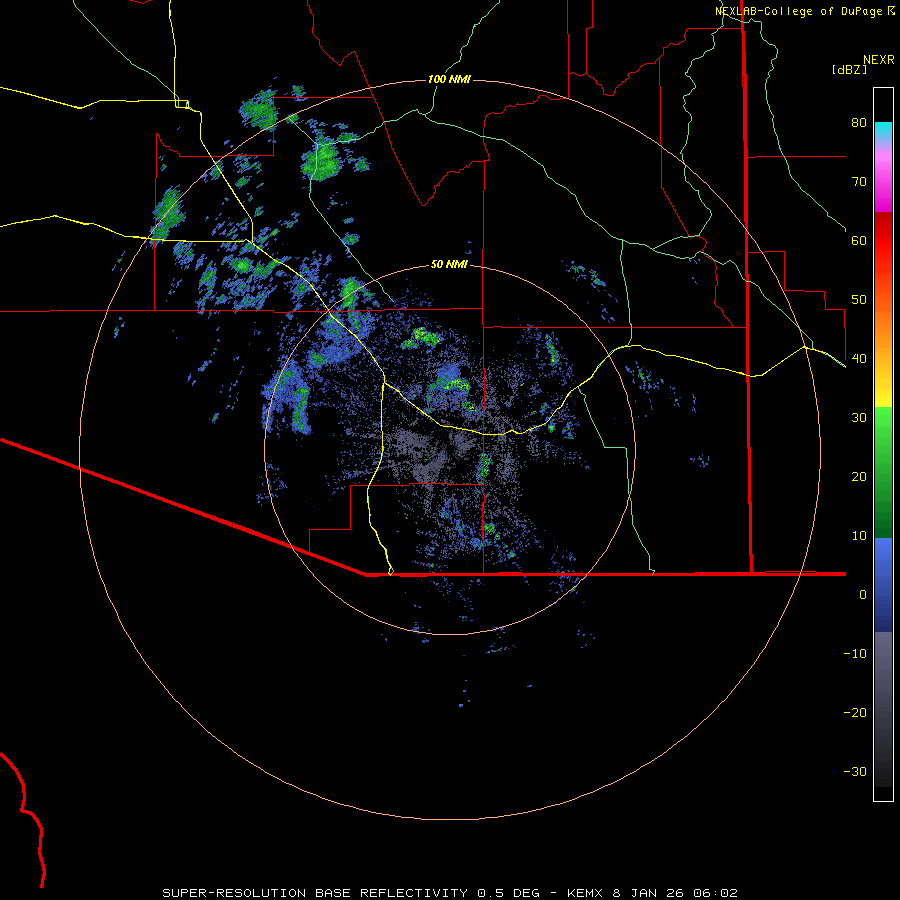Screen dimensions: 900x900
Task: Click the product title caption at bottom
Action: (x=449, y=893)
